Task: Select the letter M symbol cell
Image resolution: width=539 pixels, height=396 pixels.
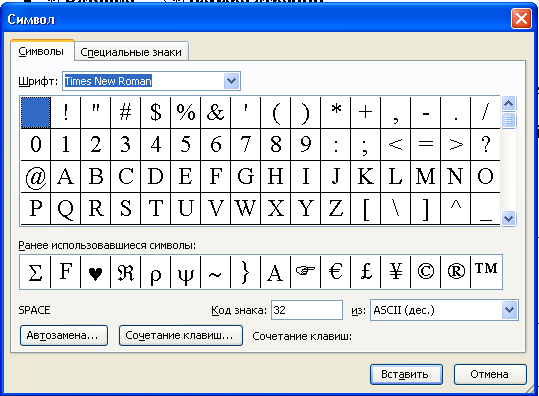Action: tap(425, 177)
